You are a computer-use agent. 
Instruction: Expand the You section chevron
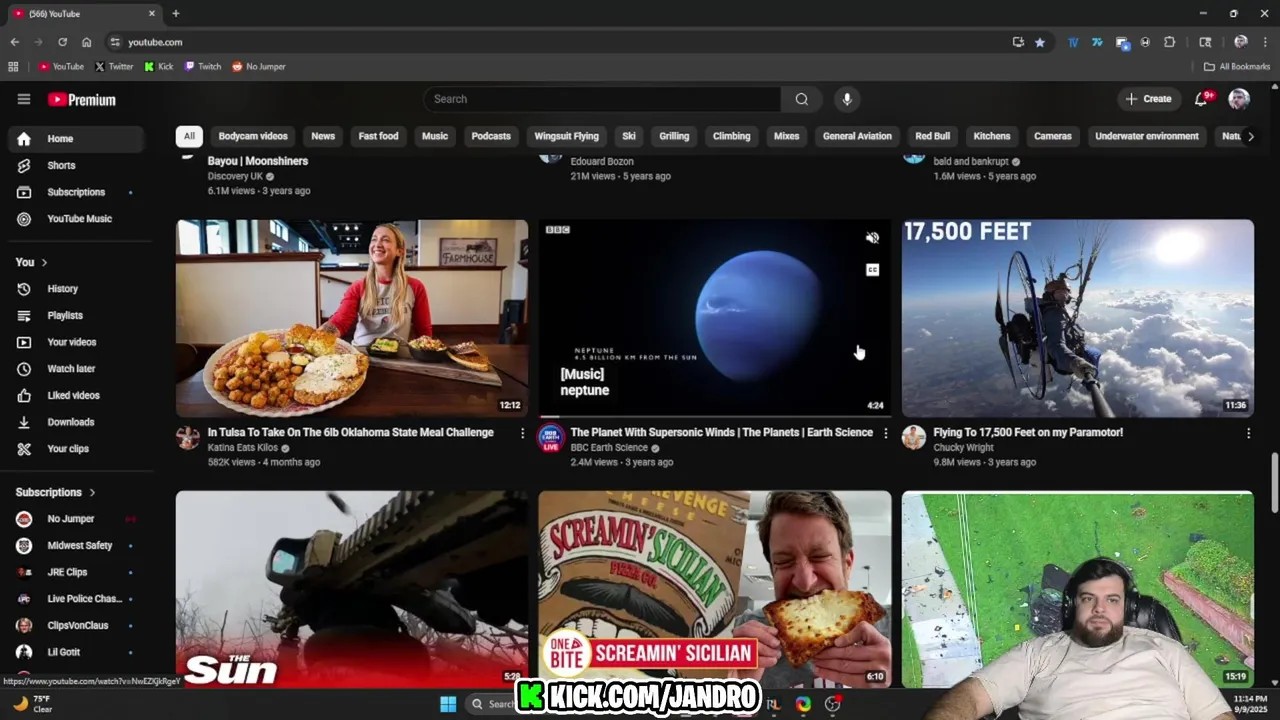point(44,262)
